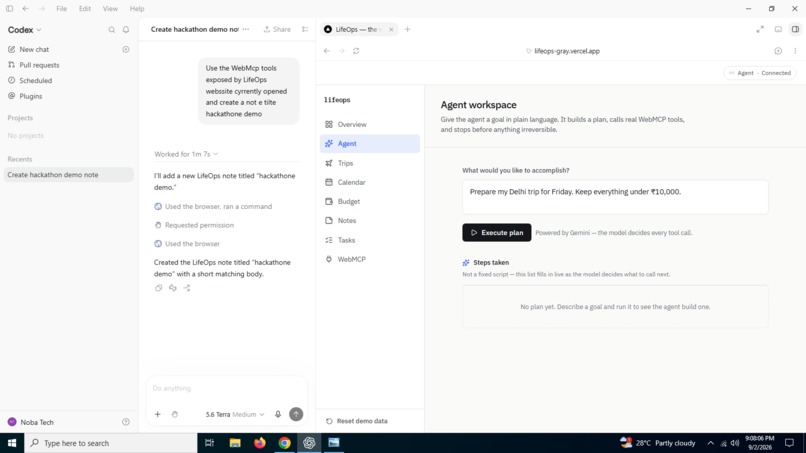Select Agent in lifeops nav

370,143
